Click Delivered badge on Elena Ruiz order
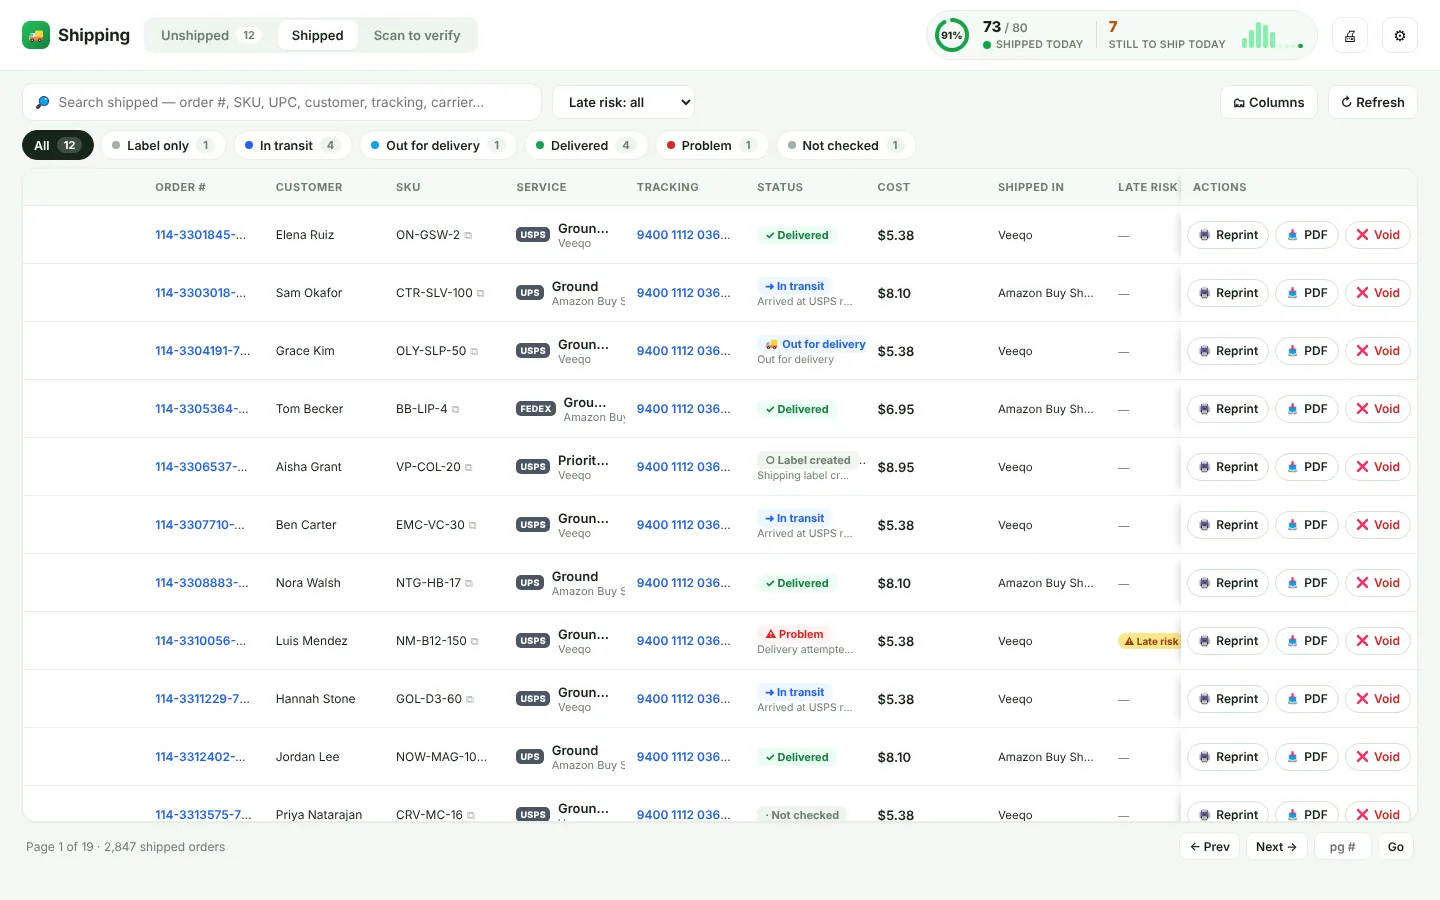This screenshot has width=1440, height=900. (x=797, y=235)
